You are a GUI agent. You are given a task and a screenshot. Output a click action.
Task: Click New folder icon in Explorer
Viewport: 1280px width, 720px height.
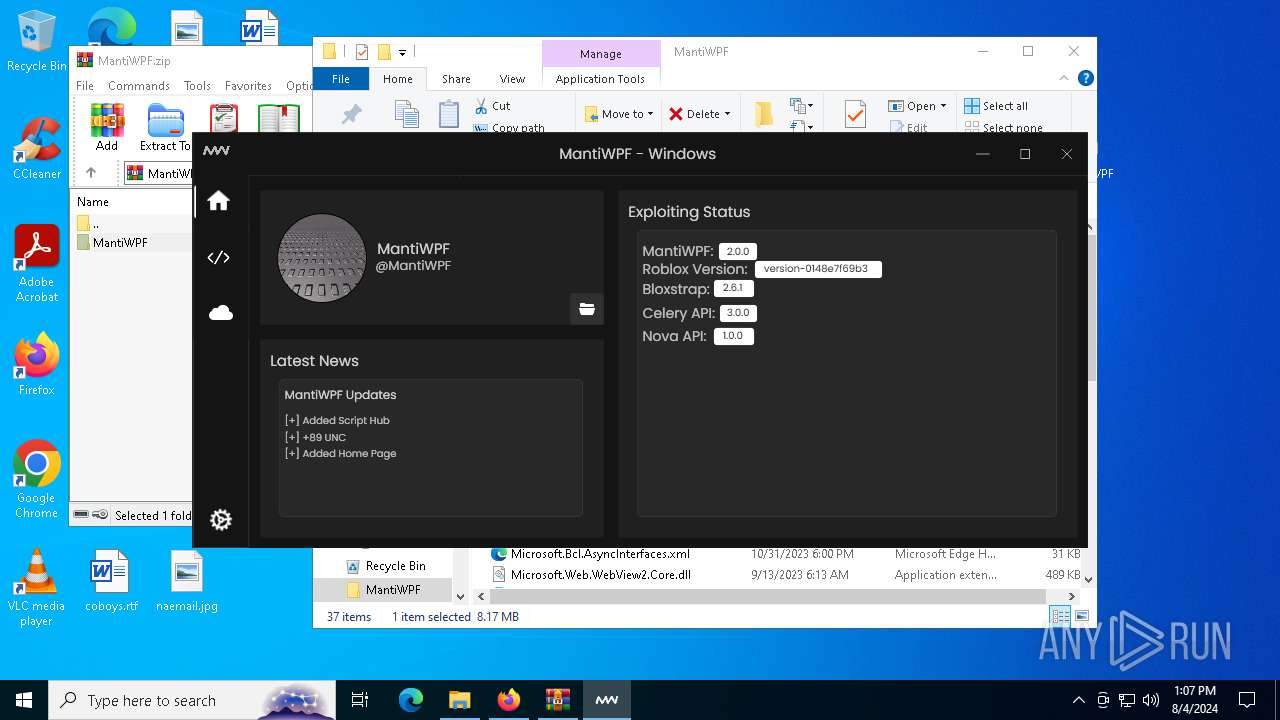click(763, 114)
